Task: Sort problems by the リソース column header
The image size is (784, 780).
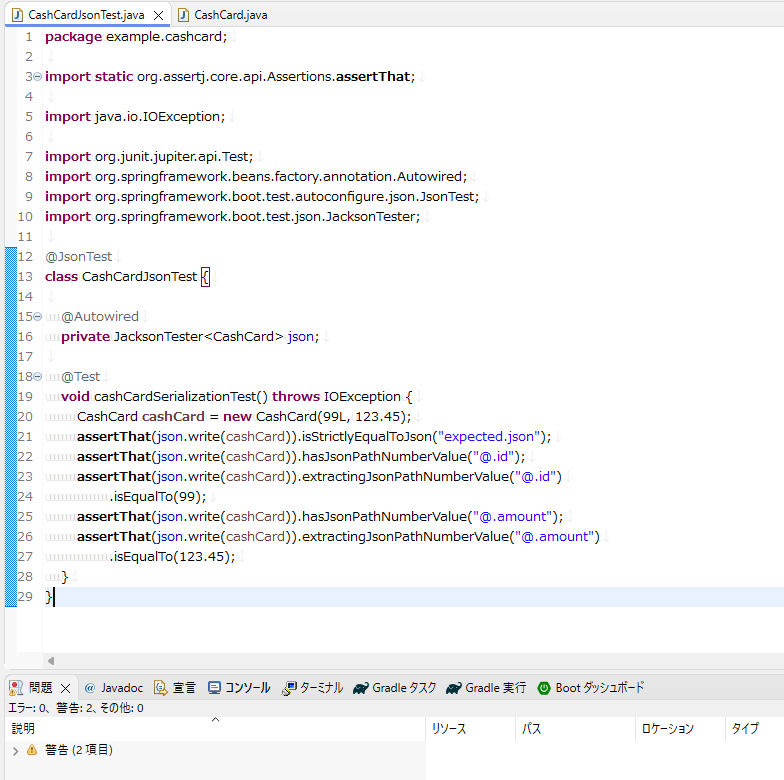Action: (470, 729)
